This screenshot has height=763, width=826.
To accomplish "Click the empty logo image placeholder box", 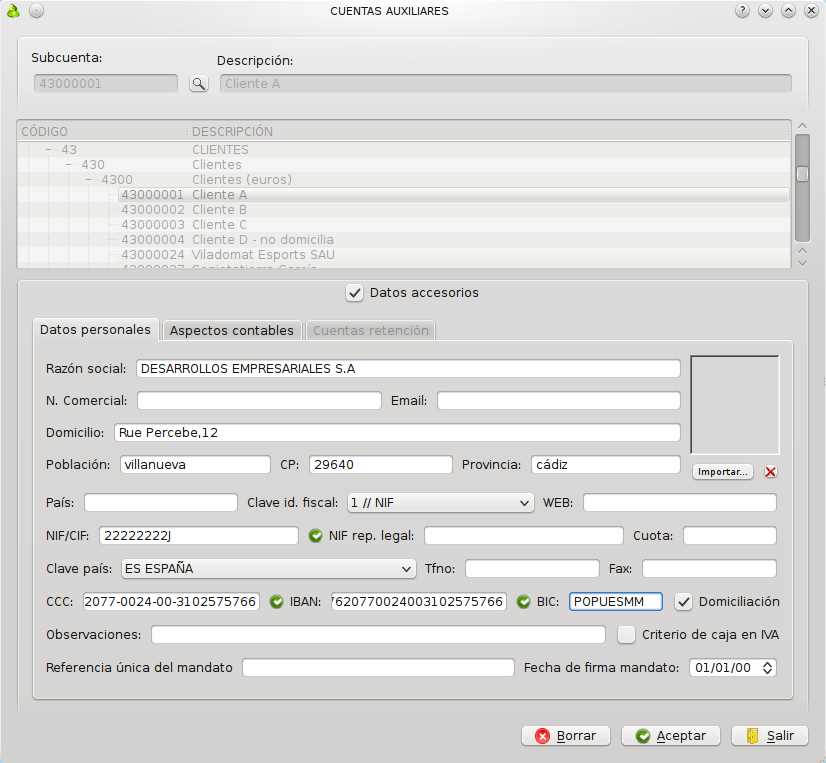I will point(735,405).
